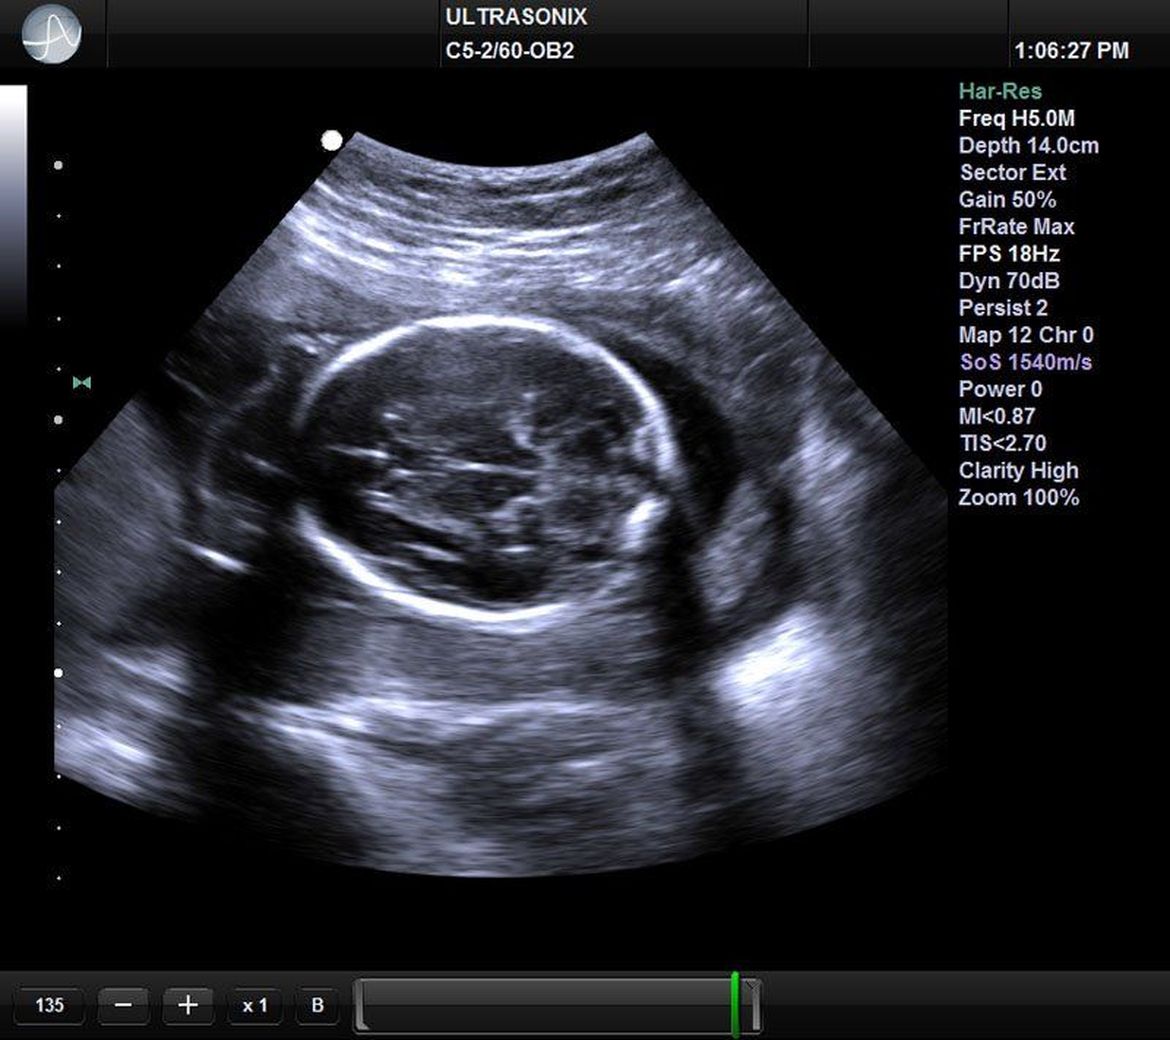This screenshot has height=1040, width=1170.
Task: Toggle the B mode button
Action: 317,1005
